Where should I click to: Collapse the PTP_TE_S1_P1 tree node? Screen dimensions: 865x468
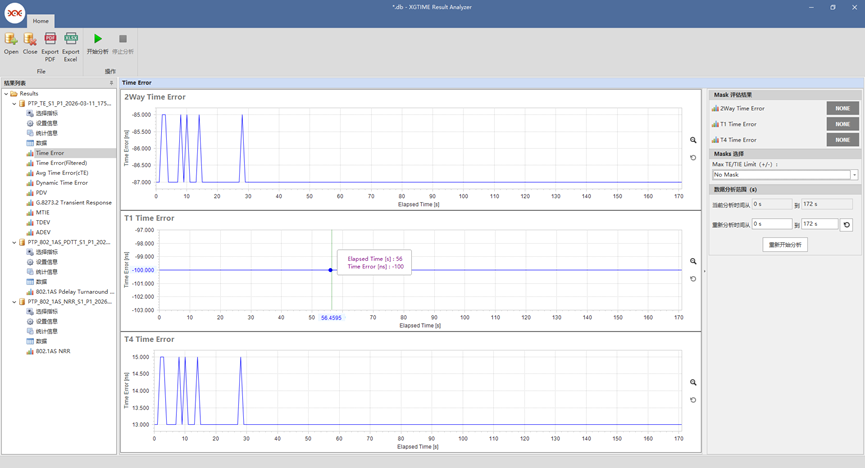(x=14, y=104)
